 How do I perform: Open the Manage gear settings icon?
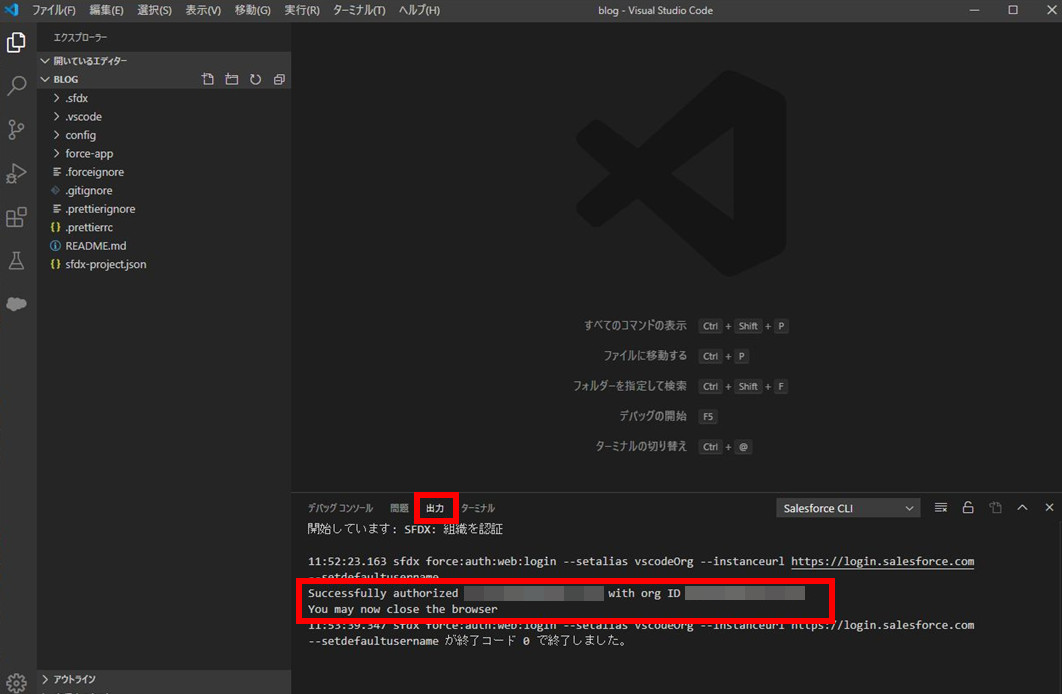coord(16,684)
